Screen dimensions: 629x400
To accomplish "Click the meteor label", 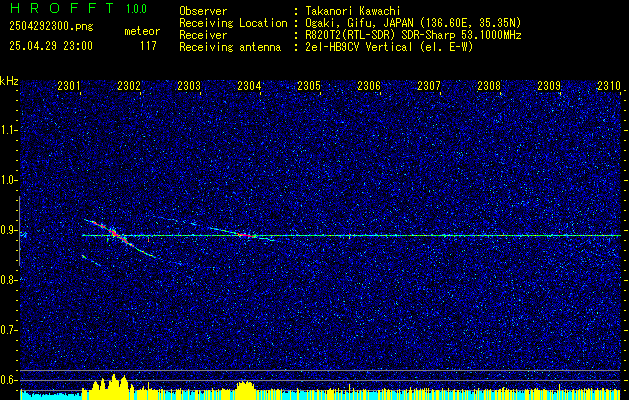I will point(142,31).
